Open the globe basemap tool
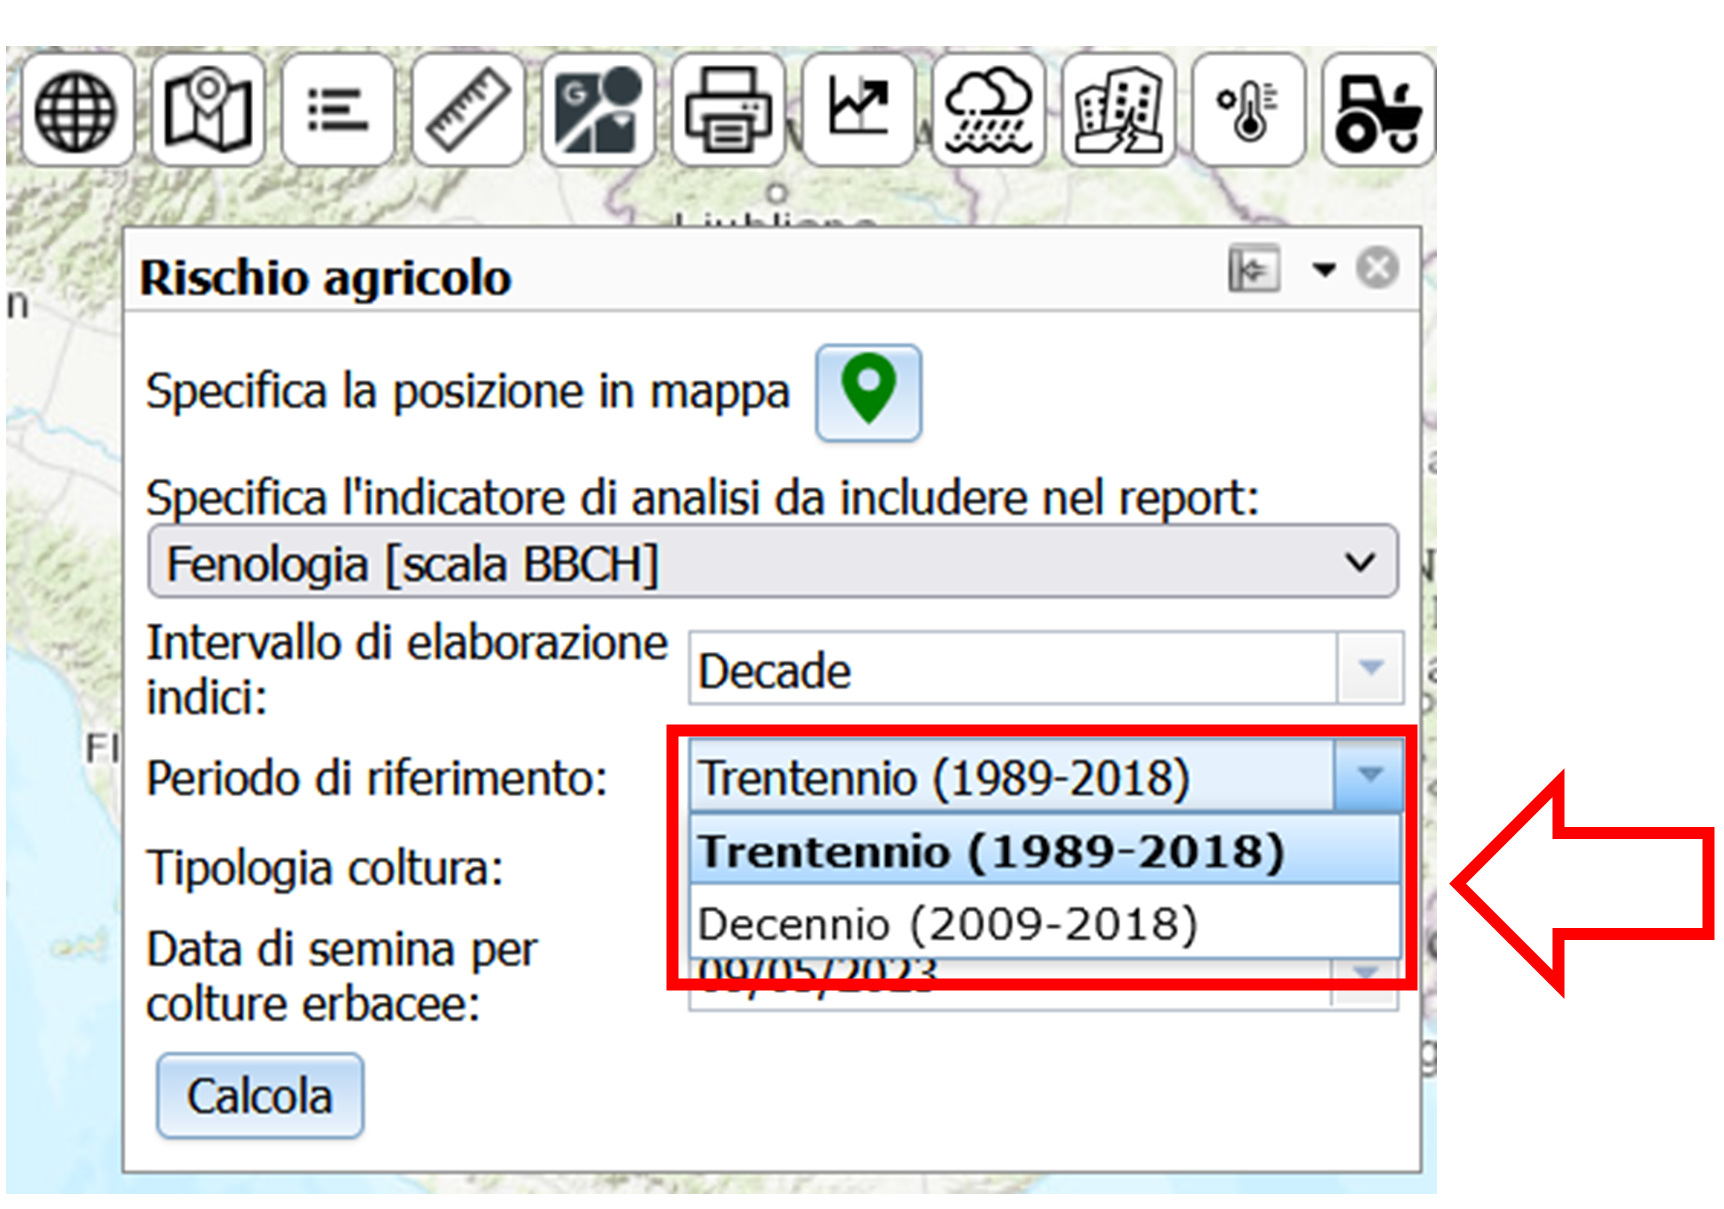Image resolution: width=1724 pixels, height=1209 pixels. point(77,110)
